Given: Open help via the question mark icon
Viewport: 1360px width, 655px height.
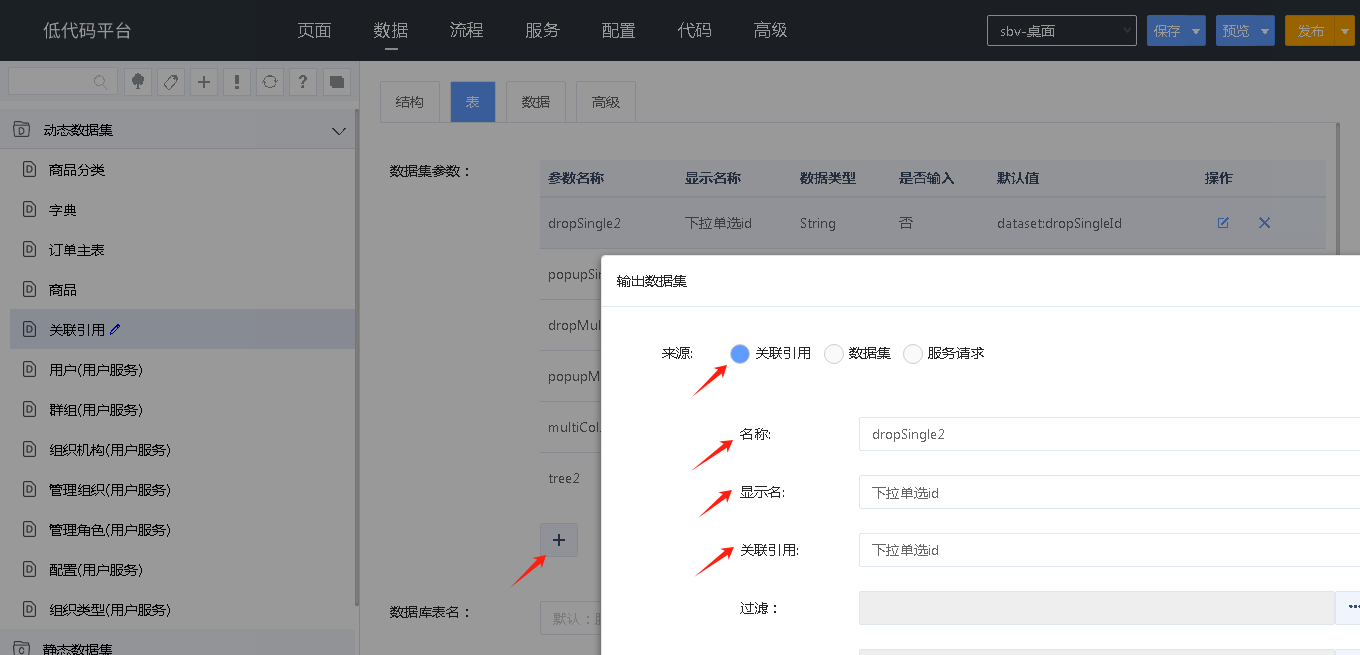Looking at the screenshot, I should tap(303, 82).
